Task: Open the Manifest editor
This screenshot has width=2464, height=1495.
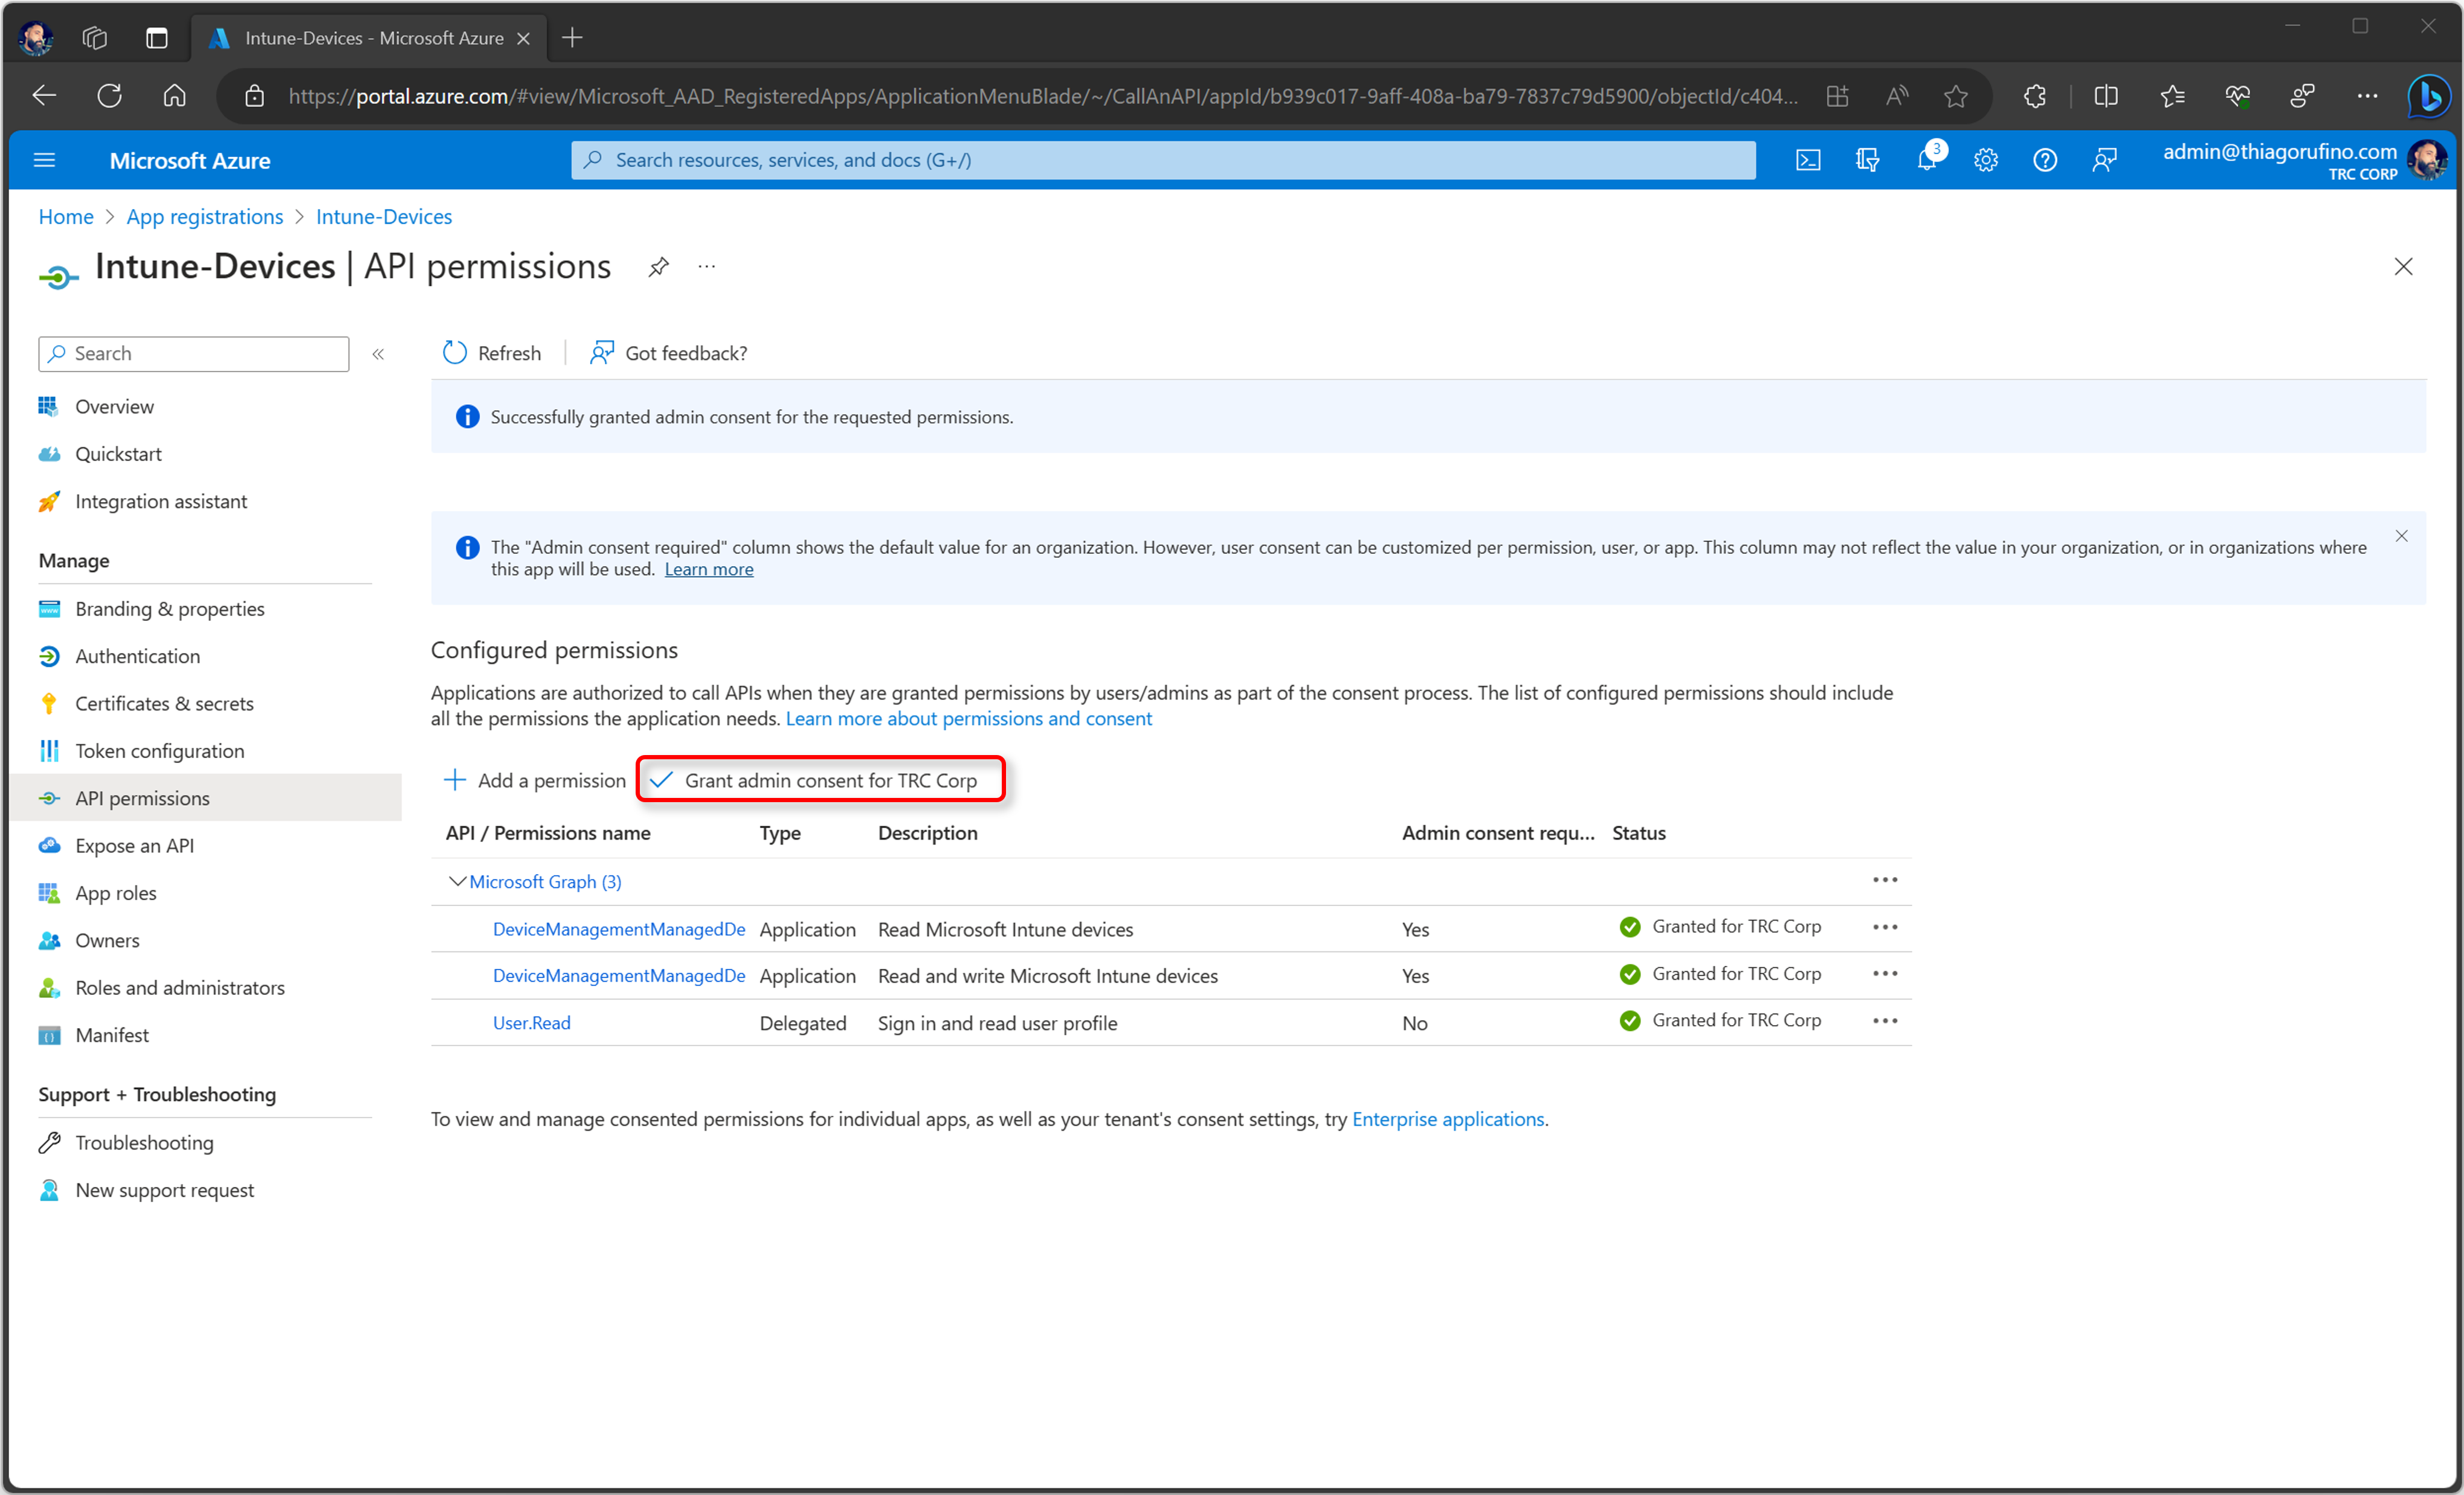Action: (112, 1035)
